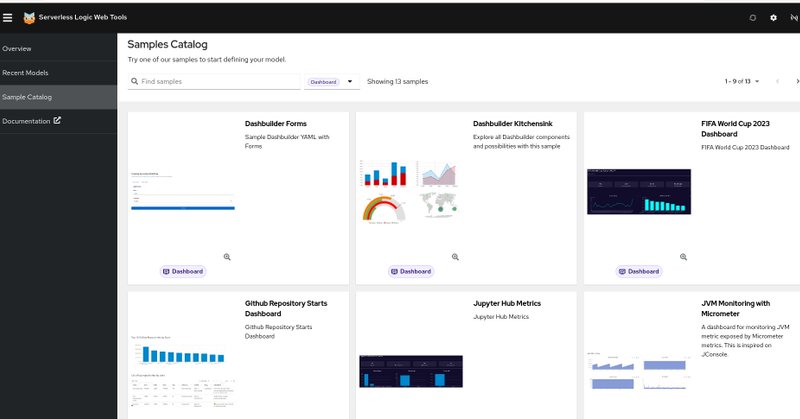Click the JVM metric exposed by Micrometer description
This screenshot has height=419, width=800.
(745, 340)
